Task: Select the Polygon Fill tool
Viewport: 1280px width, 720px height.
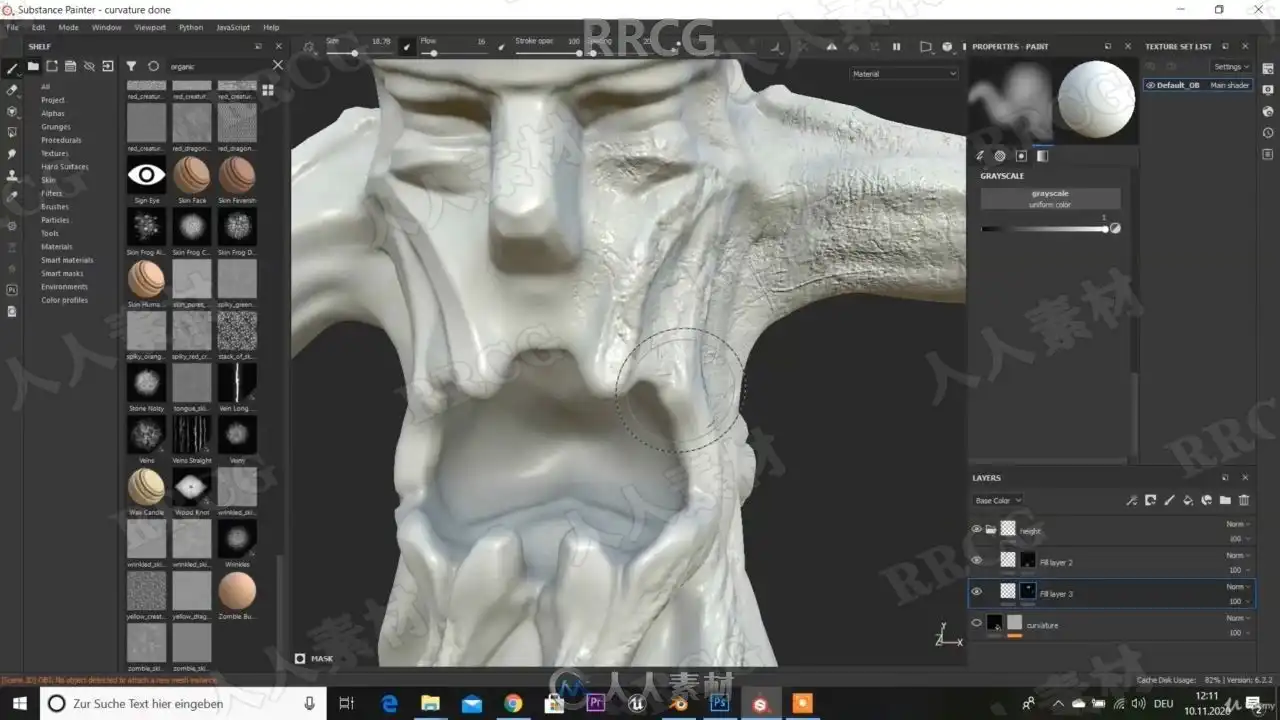Action: pyautogui.click(x=12, y=132)
